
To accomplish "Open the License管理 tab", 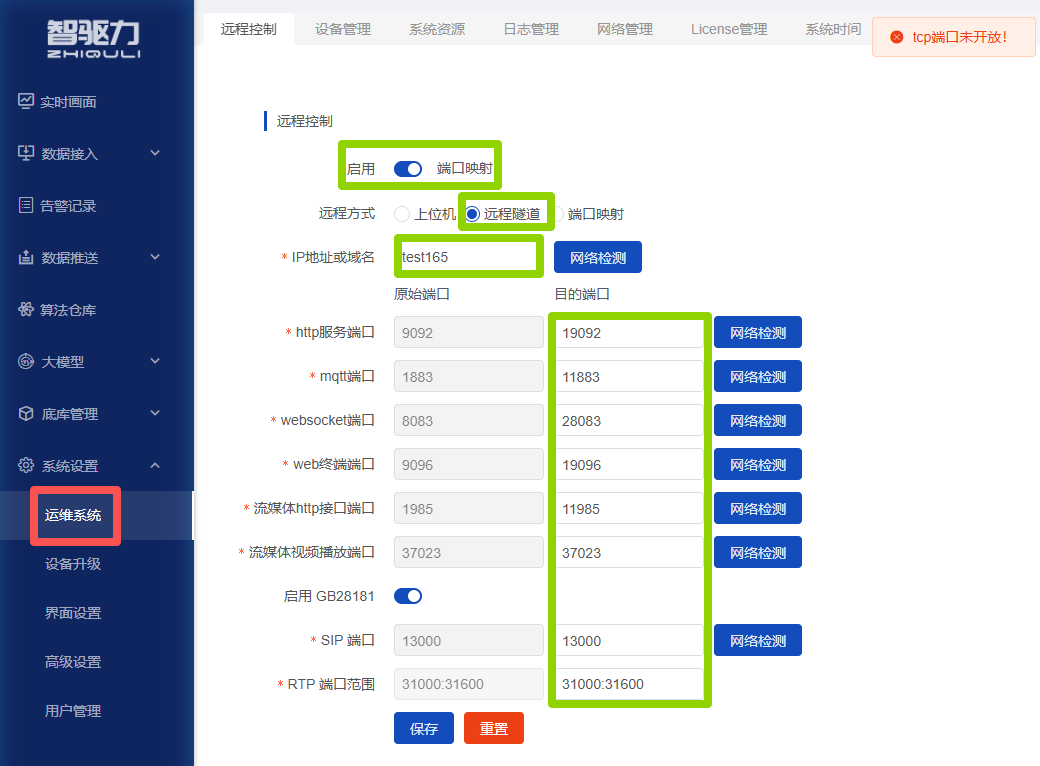I will tap(729, 29).
